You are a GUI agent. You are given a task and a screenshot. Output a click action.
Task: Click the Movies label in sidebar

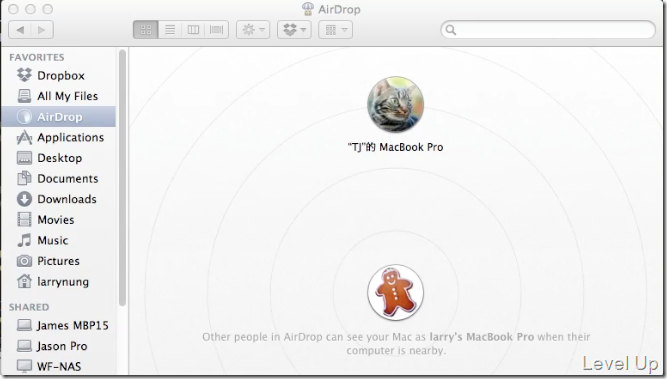(56, 220)
